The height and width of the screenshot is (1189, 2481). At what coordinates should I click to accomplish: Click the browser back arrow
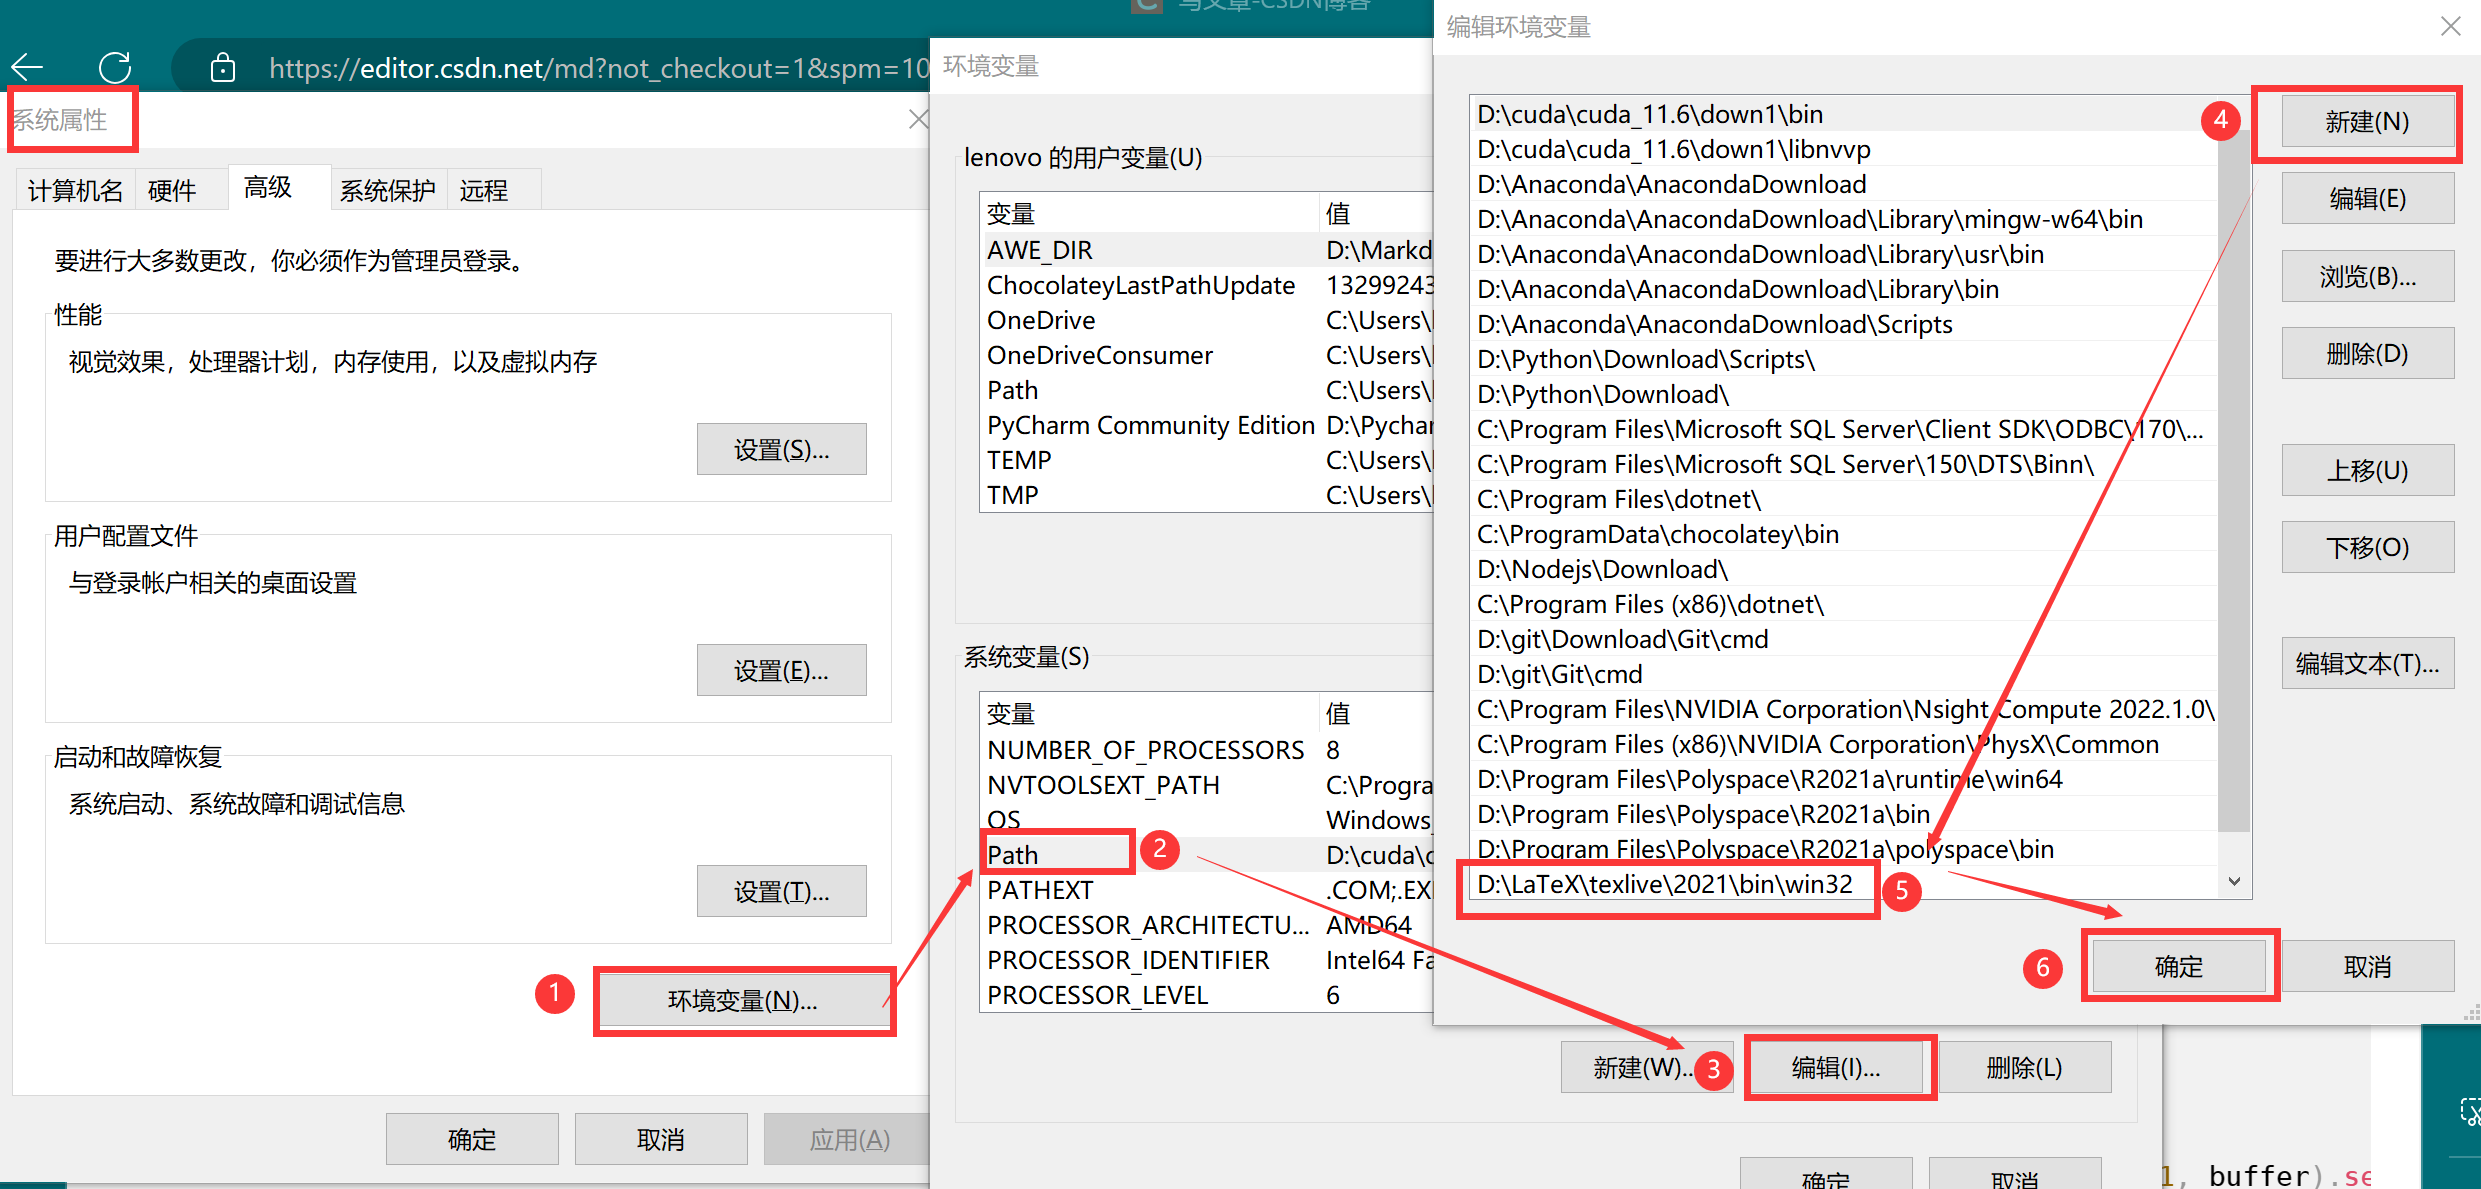coord(26,67)
